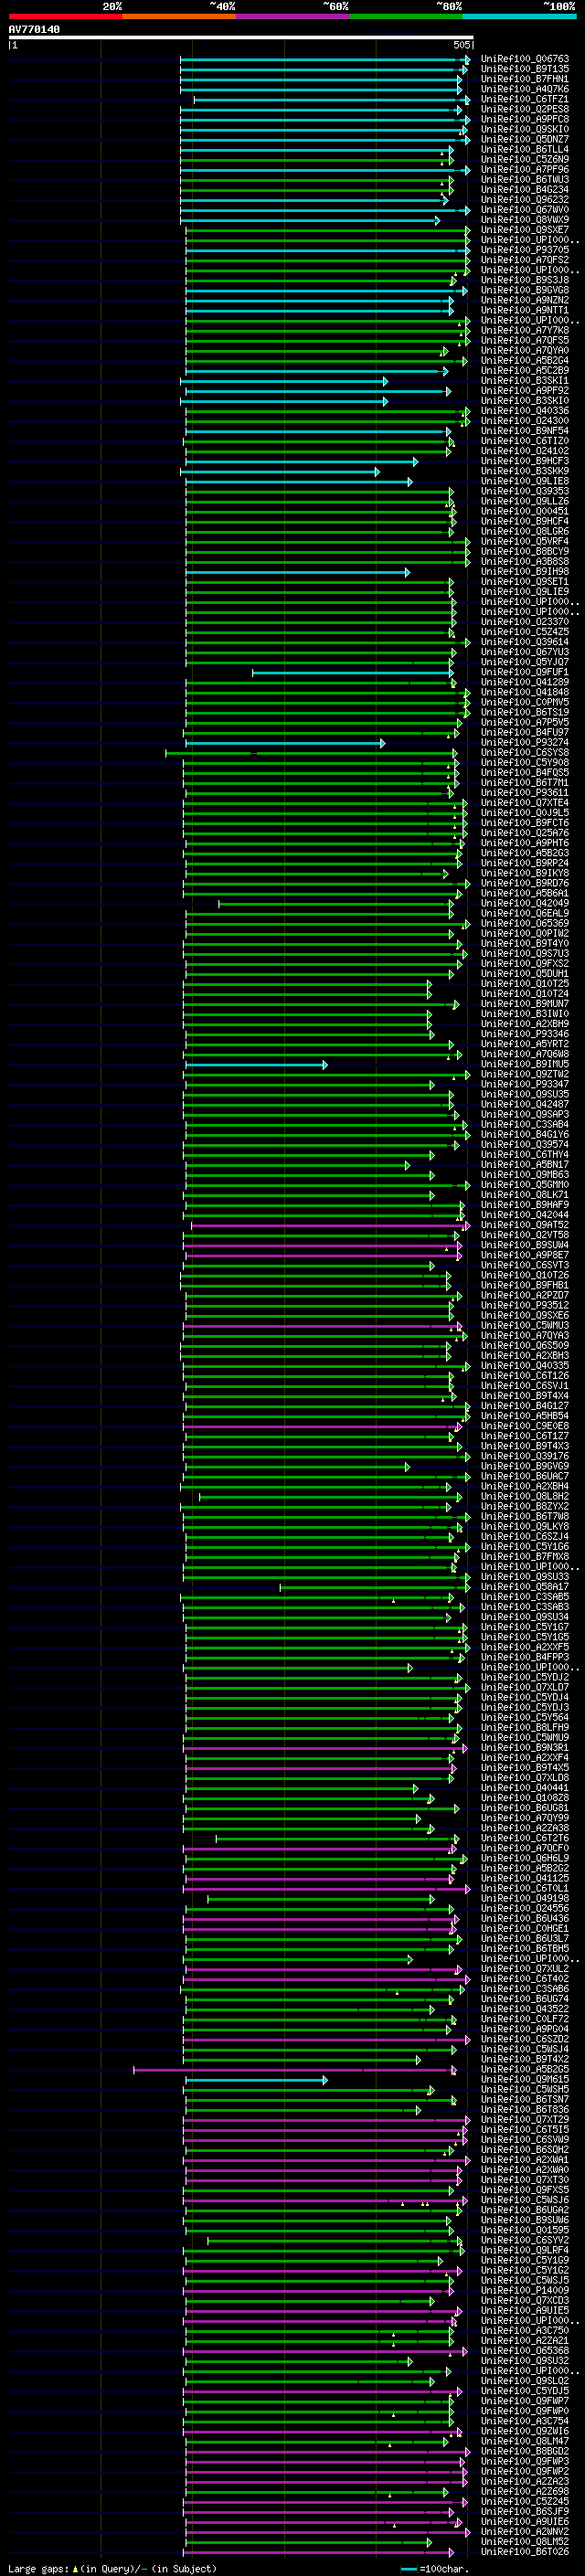The image size is (585, 2576).
Task: Click the Large gaps legend text
Action: tap(112, 2568)
